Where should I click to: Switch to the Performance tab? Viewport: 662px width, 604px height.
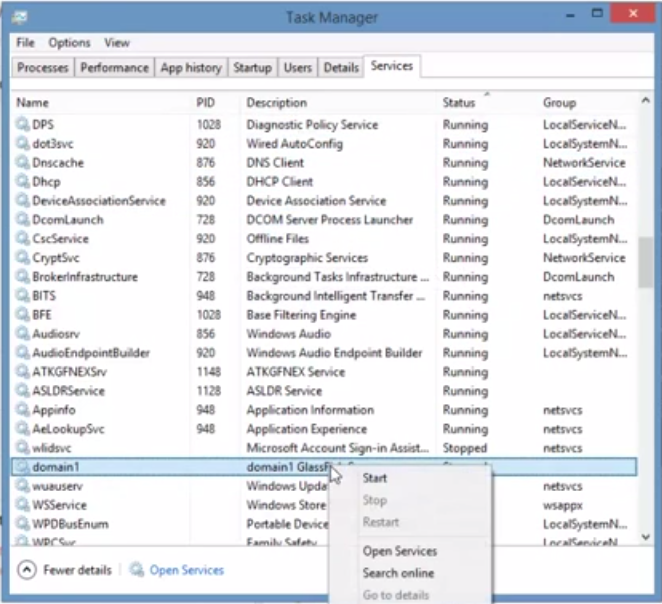tap(114, 68)
